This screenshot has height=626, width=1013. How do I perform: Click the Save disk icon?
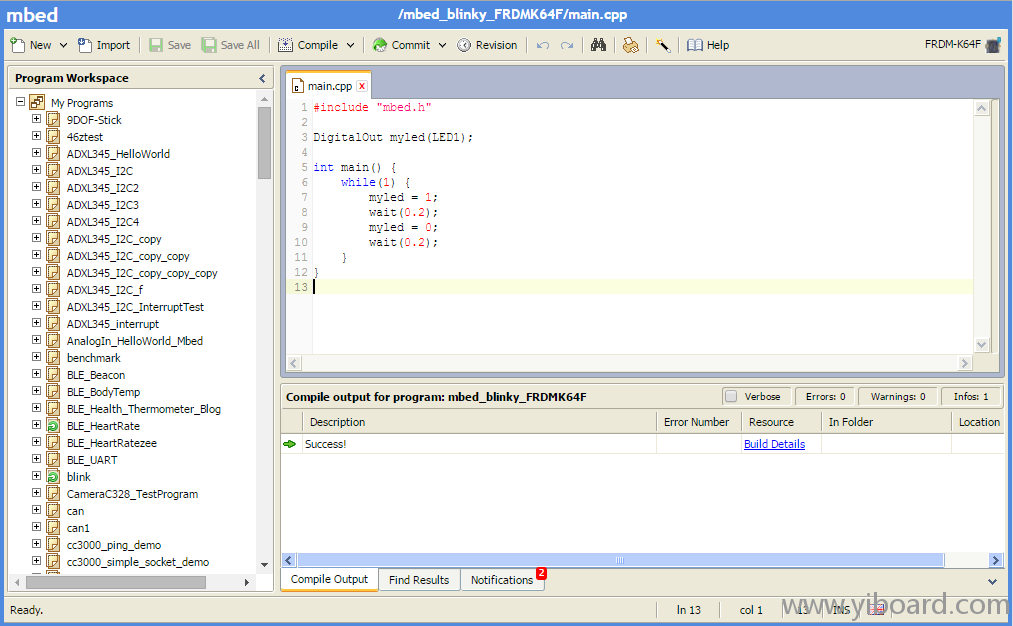[156, 45]
